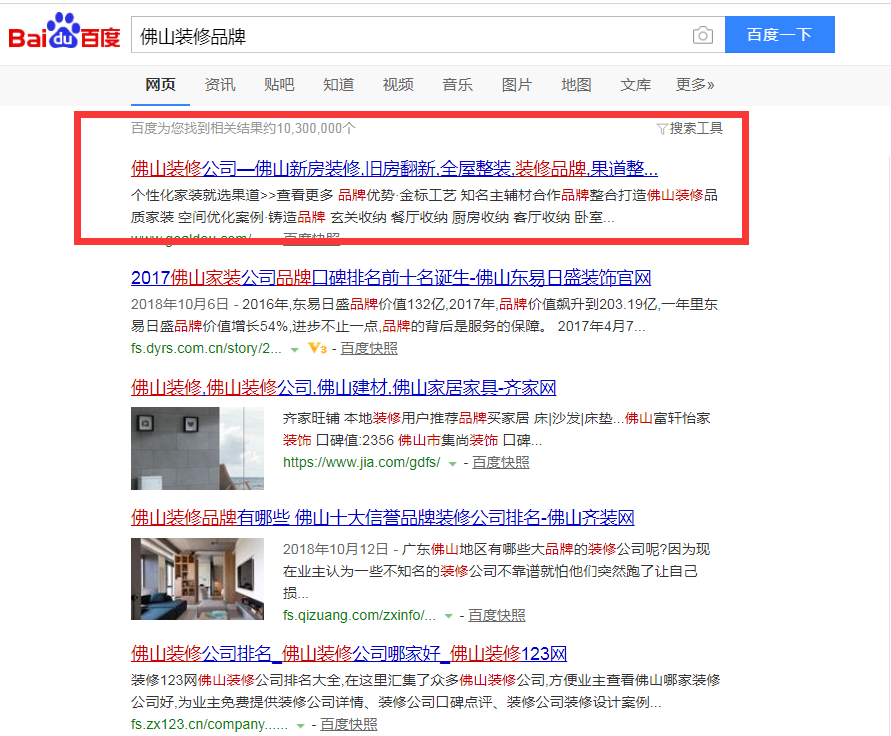Click snippet text 个性化家装就选果道
The width and height of the screenshot is (891, 736).
click(195, 195)
